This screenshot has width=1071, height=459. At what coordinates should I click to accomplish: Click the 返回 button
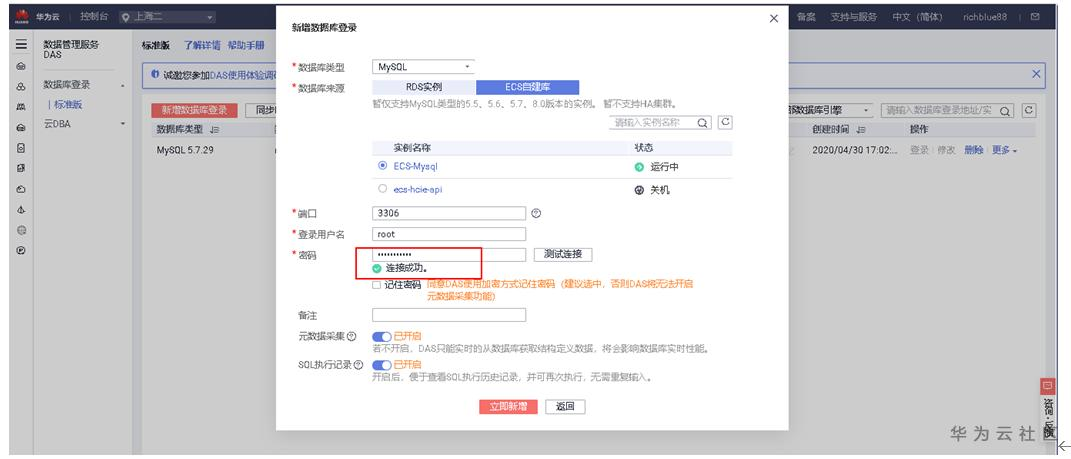click(x=565, y=406)
